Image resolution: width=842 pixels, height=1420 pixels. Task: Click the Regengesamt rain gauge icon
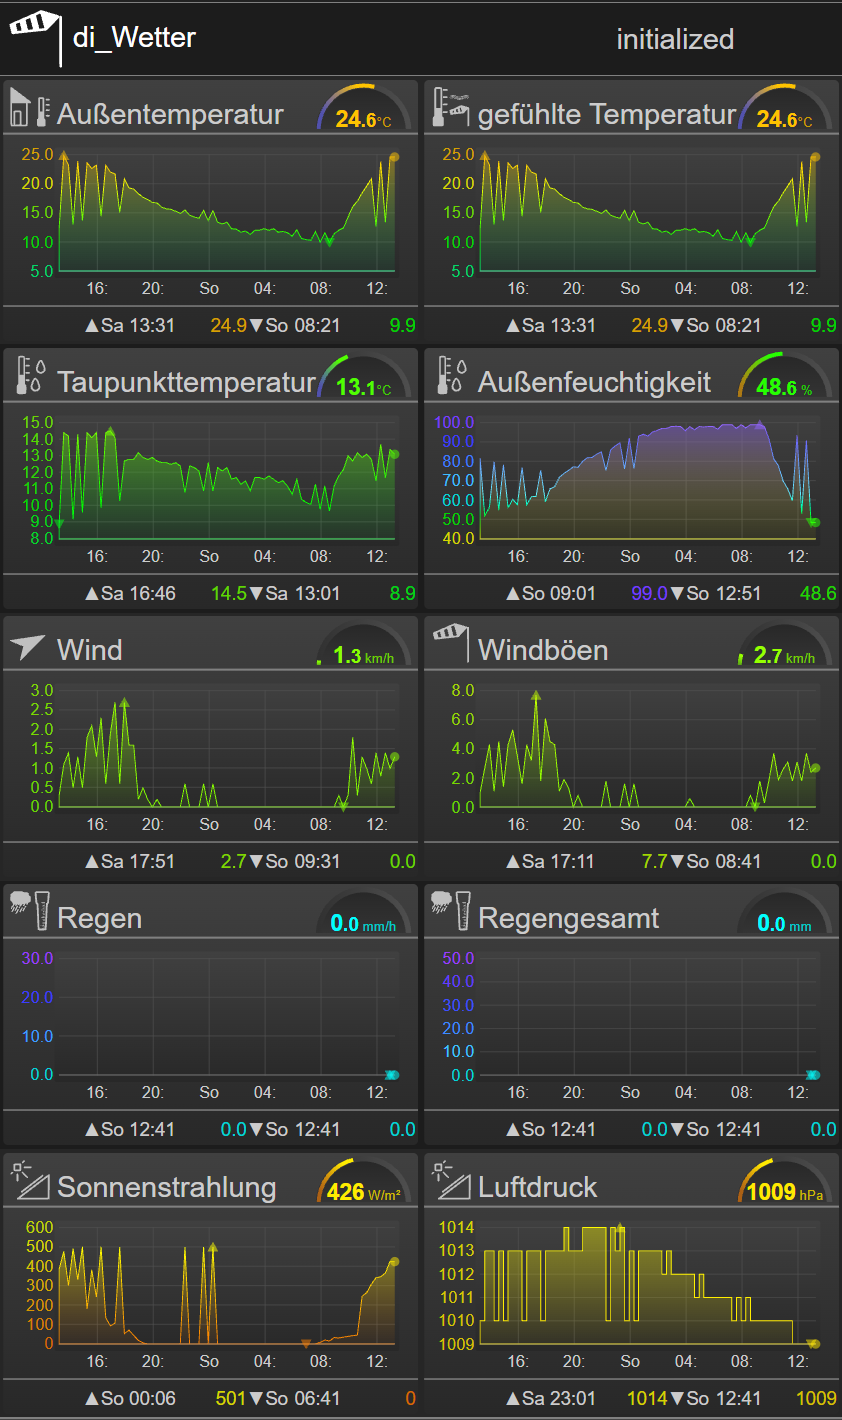[x=450, y=911]
